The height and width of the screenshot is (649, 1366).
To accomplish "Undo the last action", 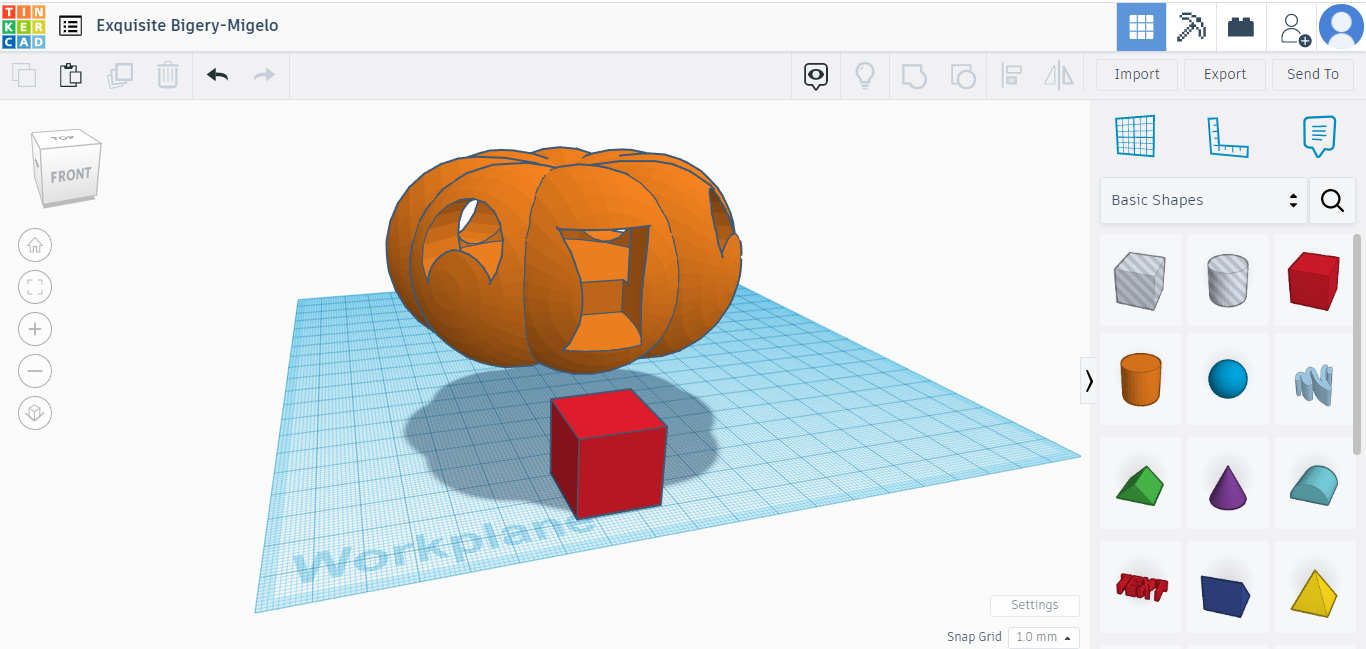I will 217,74.
